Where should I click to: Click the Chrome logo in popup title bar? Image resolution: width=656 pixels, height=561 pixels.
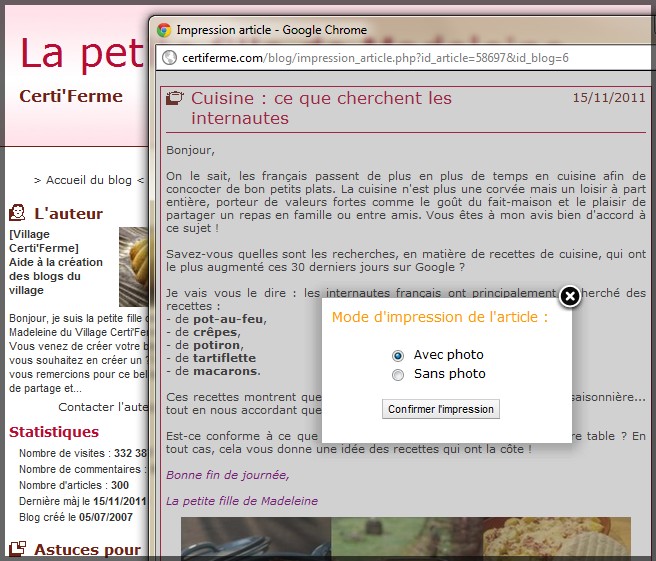(x=164, y=30)
